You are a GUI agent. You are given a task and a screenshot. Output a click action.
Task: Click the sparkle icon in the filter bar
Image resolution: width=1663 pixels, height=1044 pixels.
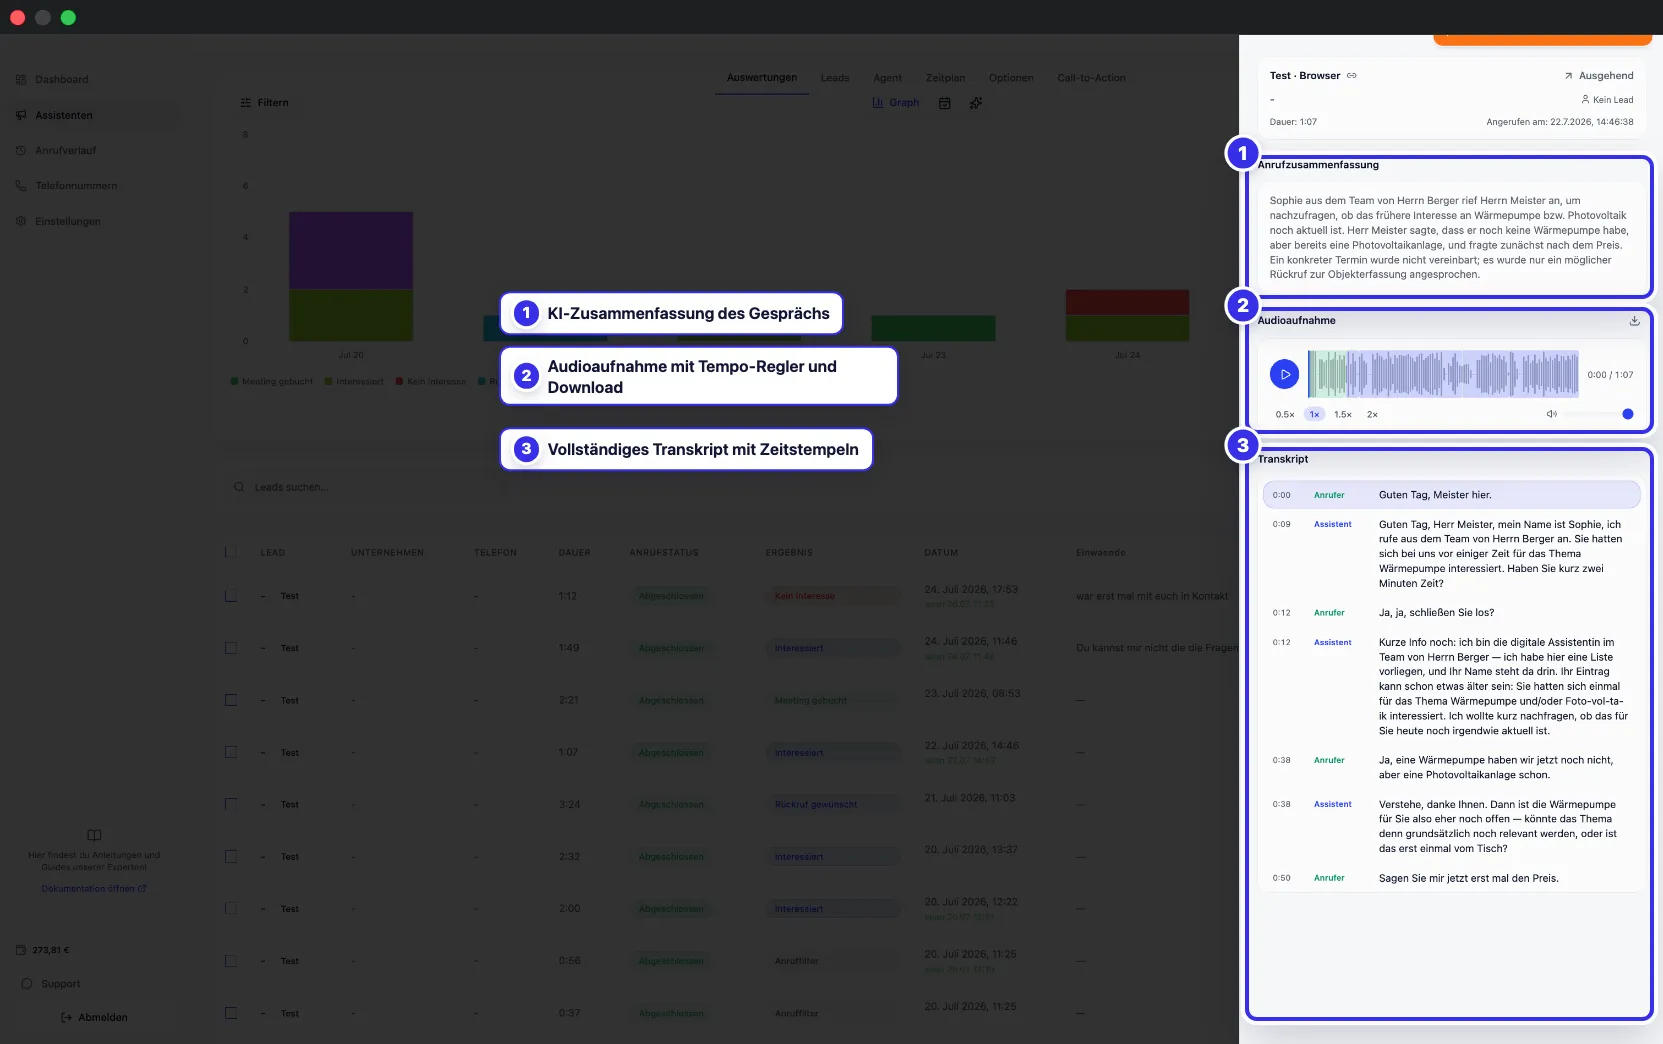[976, 103]
